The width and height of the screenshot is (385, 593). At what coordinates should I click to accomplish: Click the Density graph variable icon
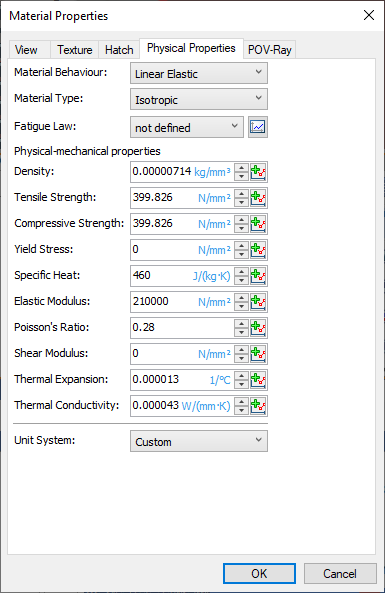click(x=258, y=172)
